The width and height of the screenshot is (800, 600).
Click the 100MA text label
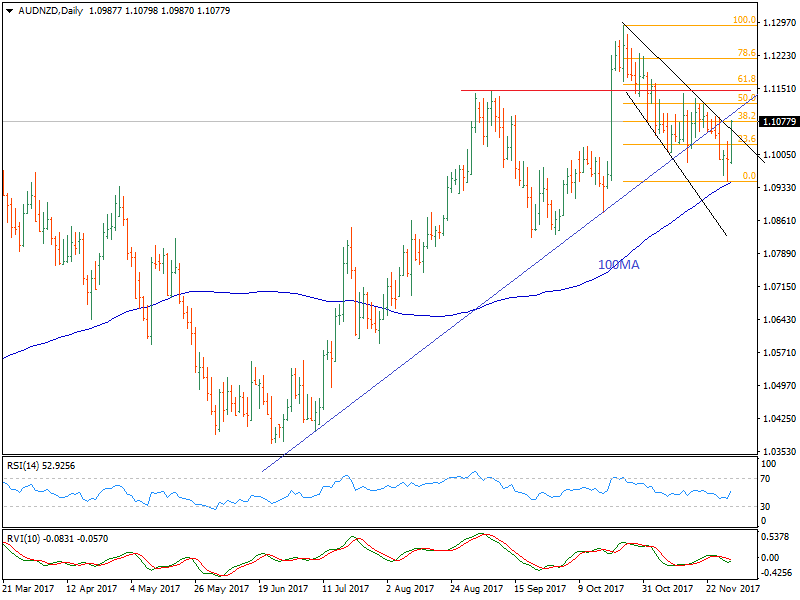618,265
